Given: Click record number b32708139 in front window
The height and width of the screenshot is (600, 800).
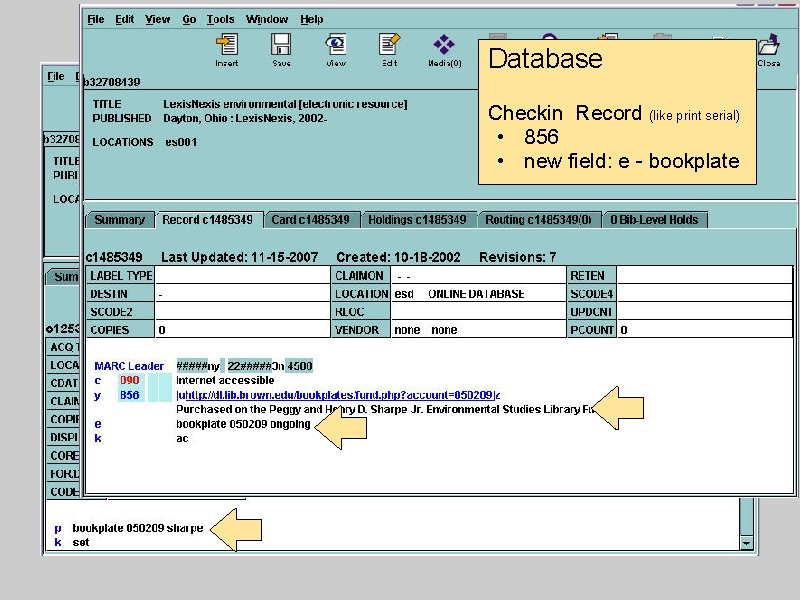Looking at the screenshot, I should tap(112, 82).
